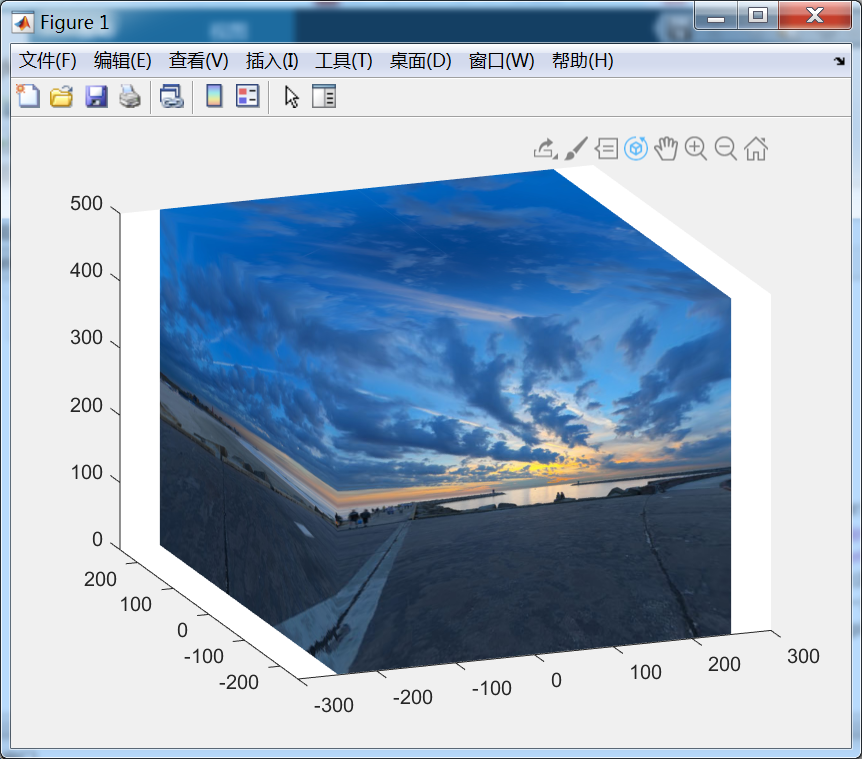Open the 查看(V) menu
The width and height of the screenshot is (862, 759).
[x=198, y=60]
